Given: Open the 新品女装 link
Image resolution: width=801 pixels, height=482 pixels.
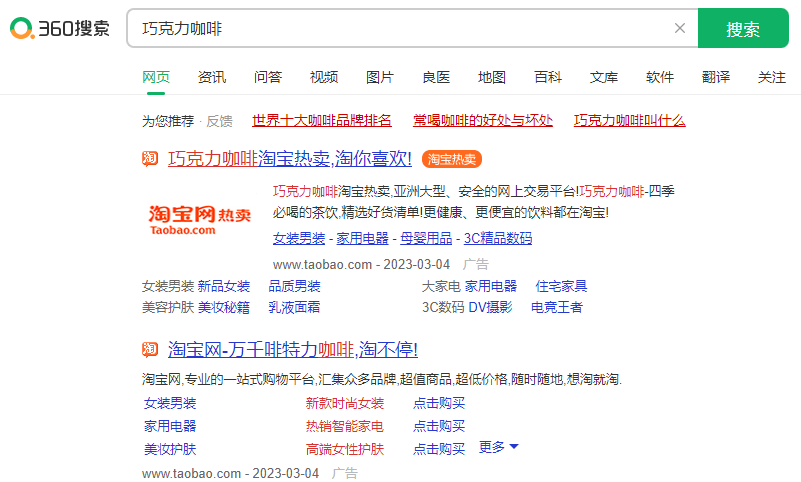Looking at the screenshot, I should pyautogui.click(x=224, y=286).
